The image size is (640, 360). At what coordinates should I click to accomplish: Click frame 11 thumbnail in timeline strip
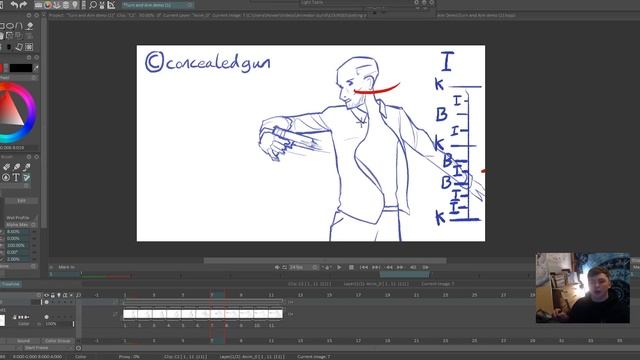pyautogui.click(x=275, y=314)
